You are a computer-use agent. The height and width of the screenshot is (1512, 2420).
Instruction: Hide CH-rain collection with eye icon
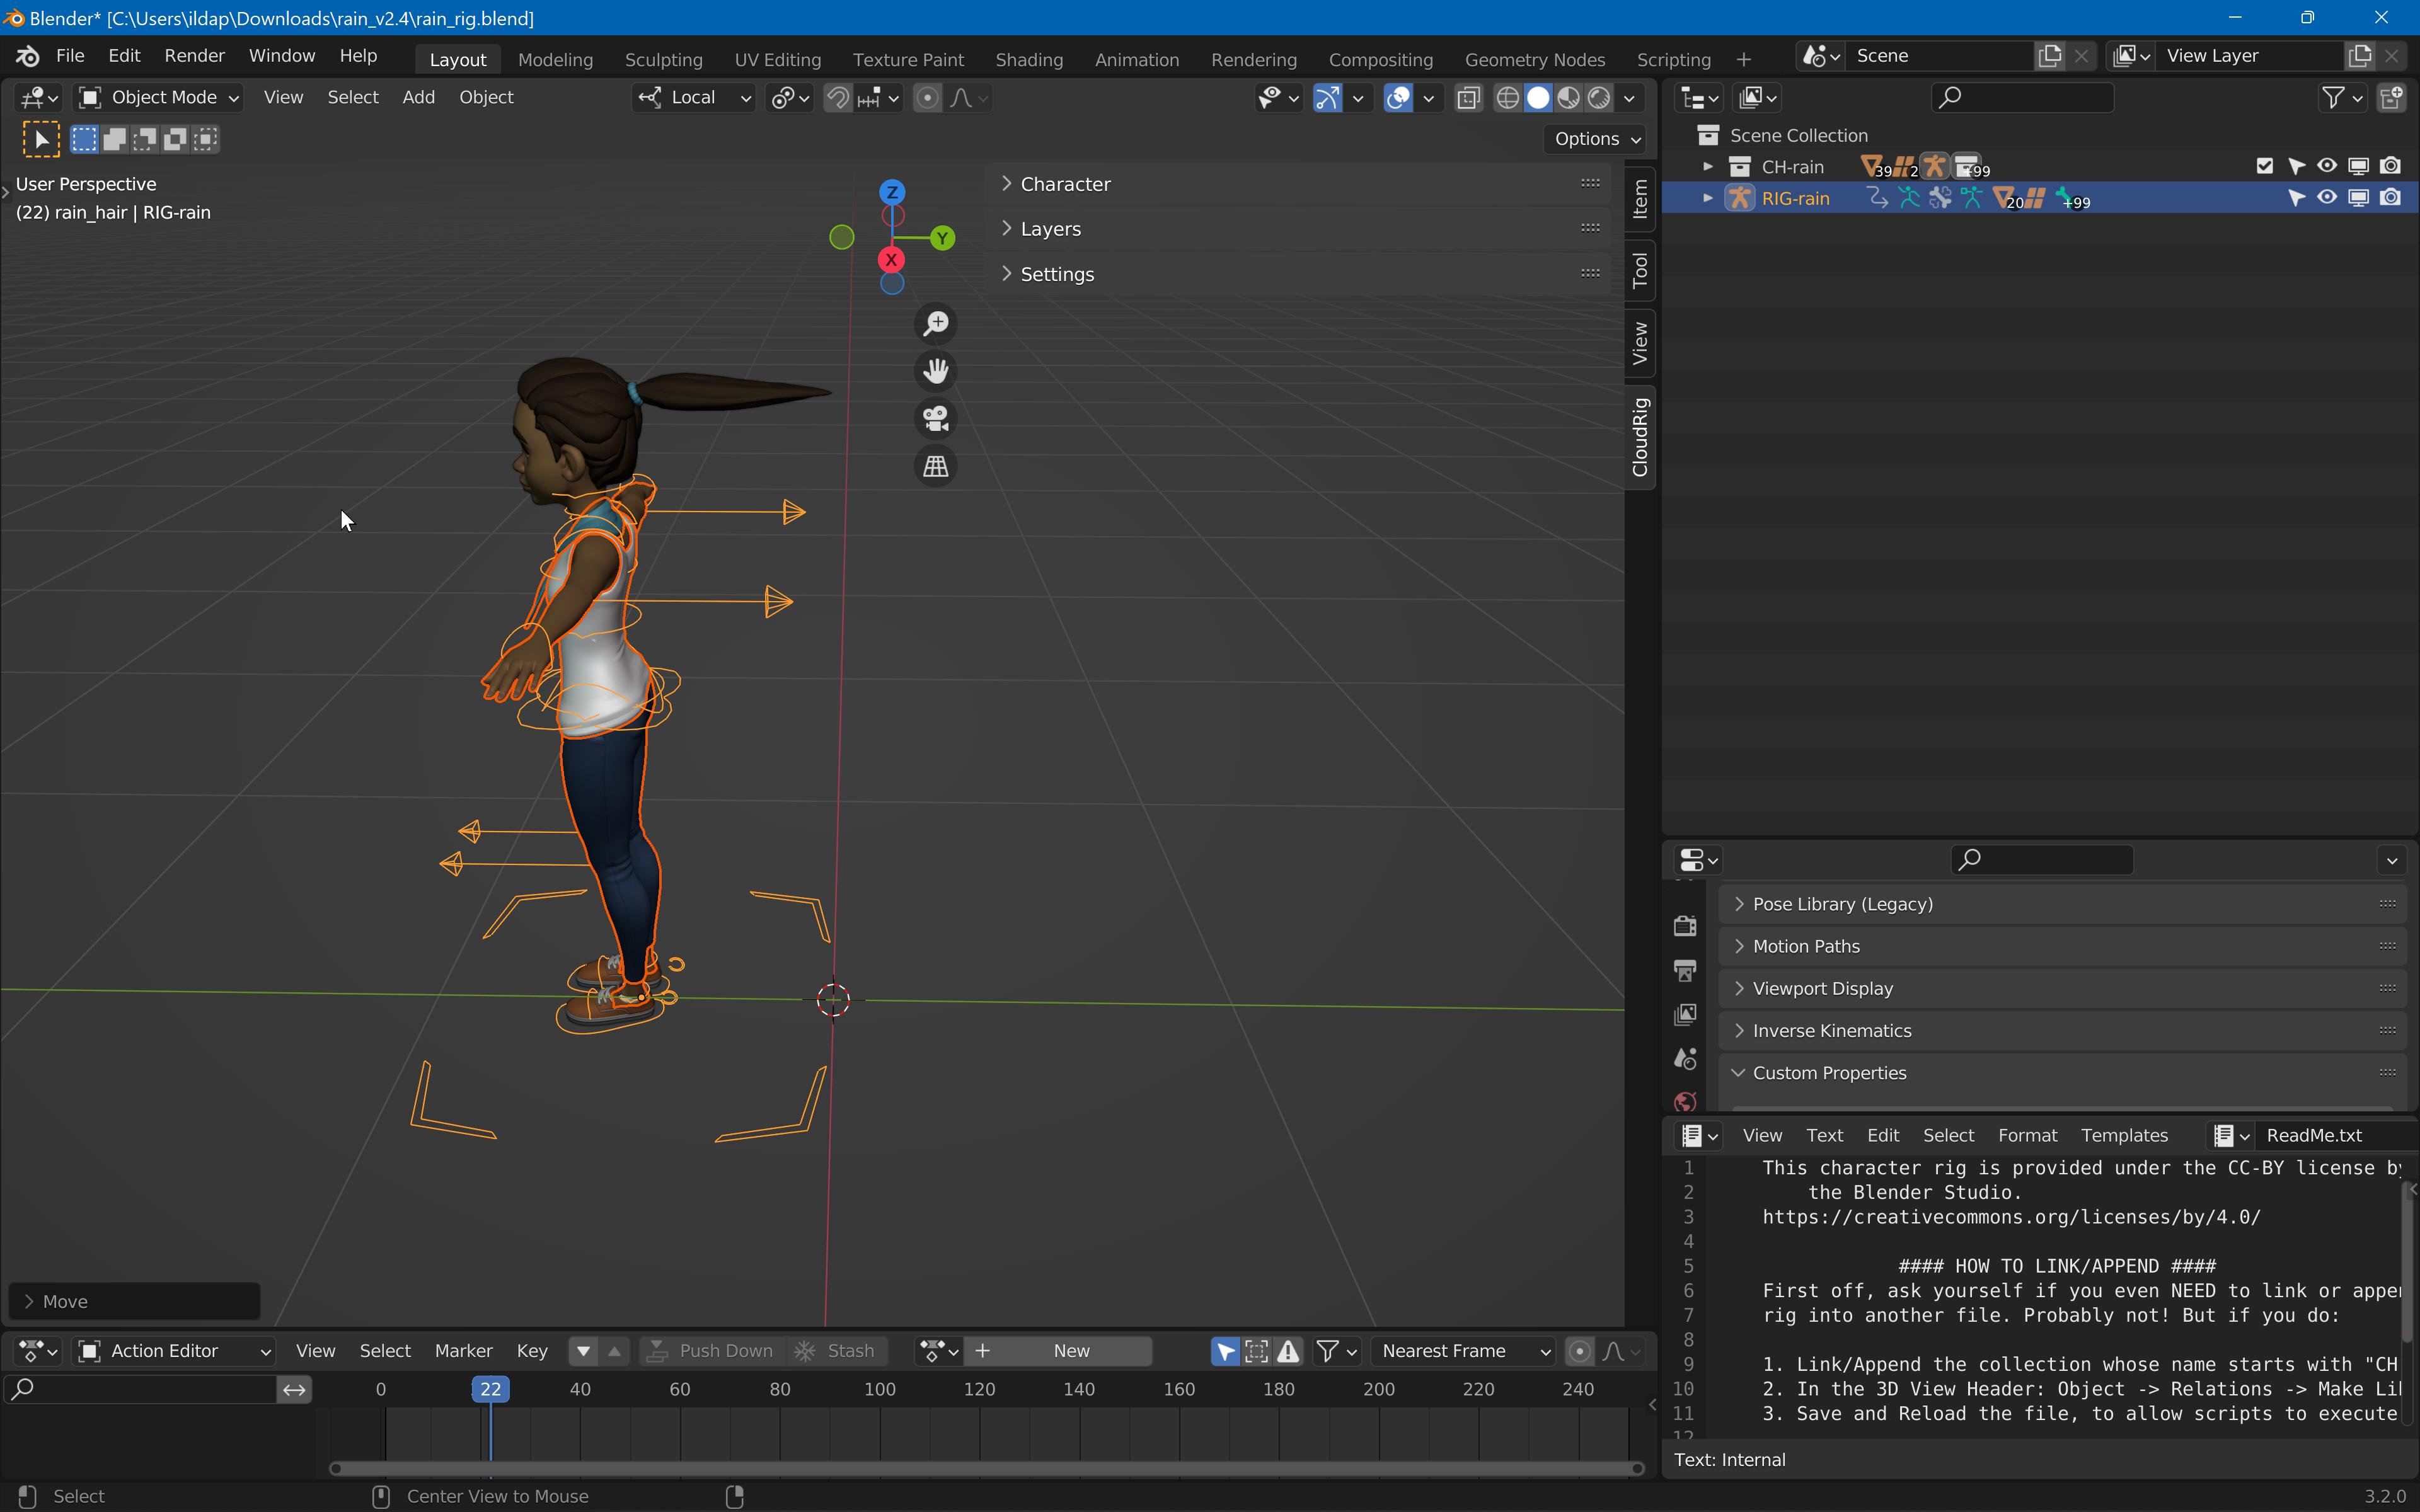[2327, 166]
